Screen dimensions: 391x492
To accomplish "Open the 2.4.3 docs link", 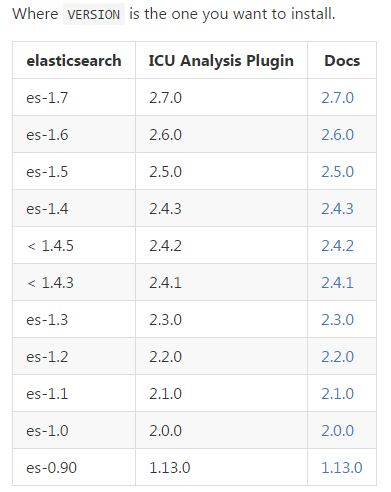I will [337, 209].
